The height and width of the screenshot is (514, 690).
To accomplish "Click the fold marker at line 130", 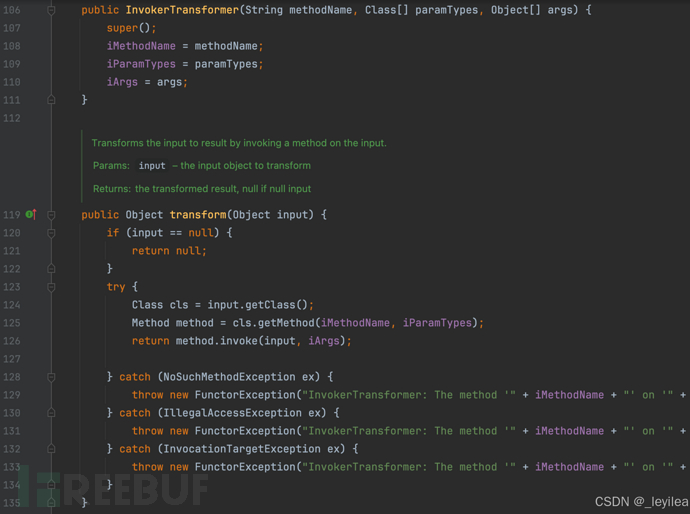I will 51,413.
